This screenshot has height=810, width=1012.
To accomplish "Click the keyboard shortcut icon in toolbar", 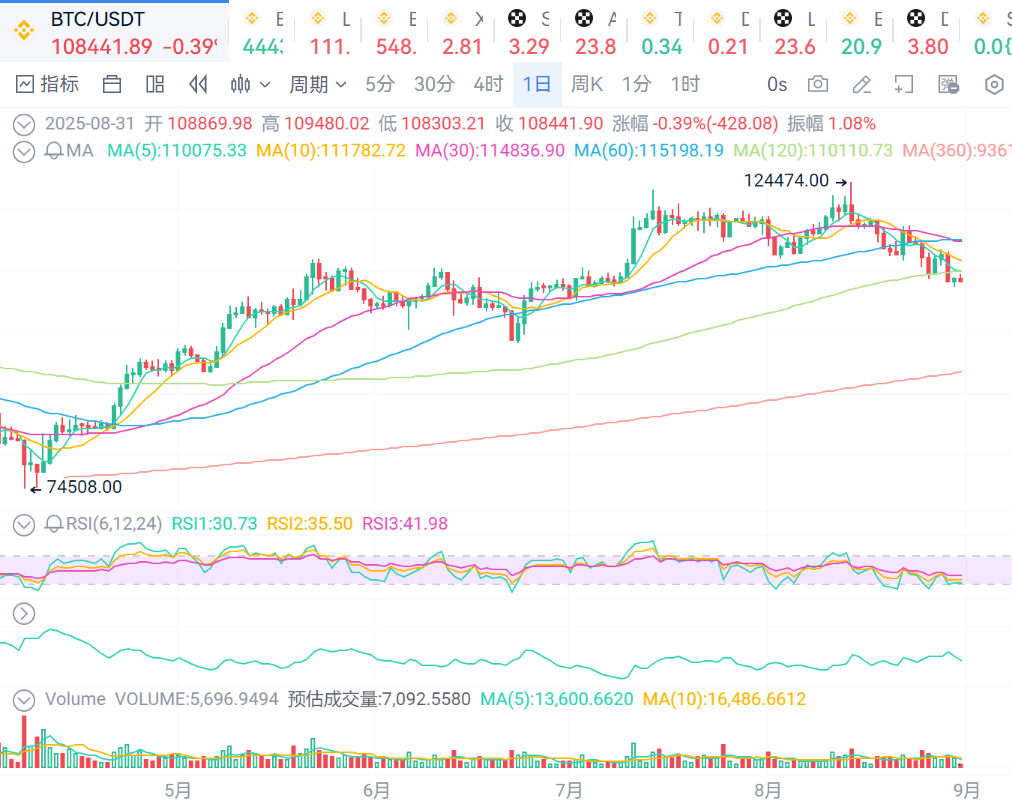I will [948, 85].
